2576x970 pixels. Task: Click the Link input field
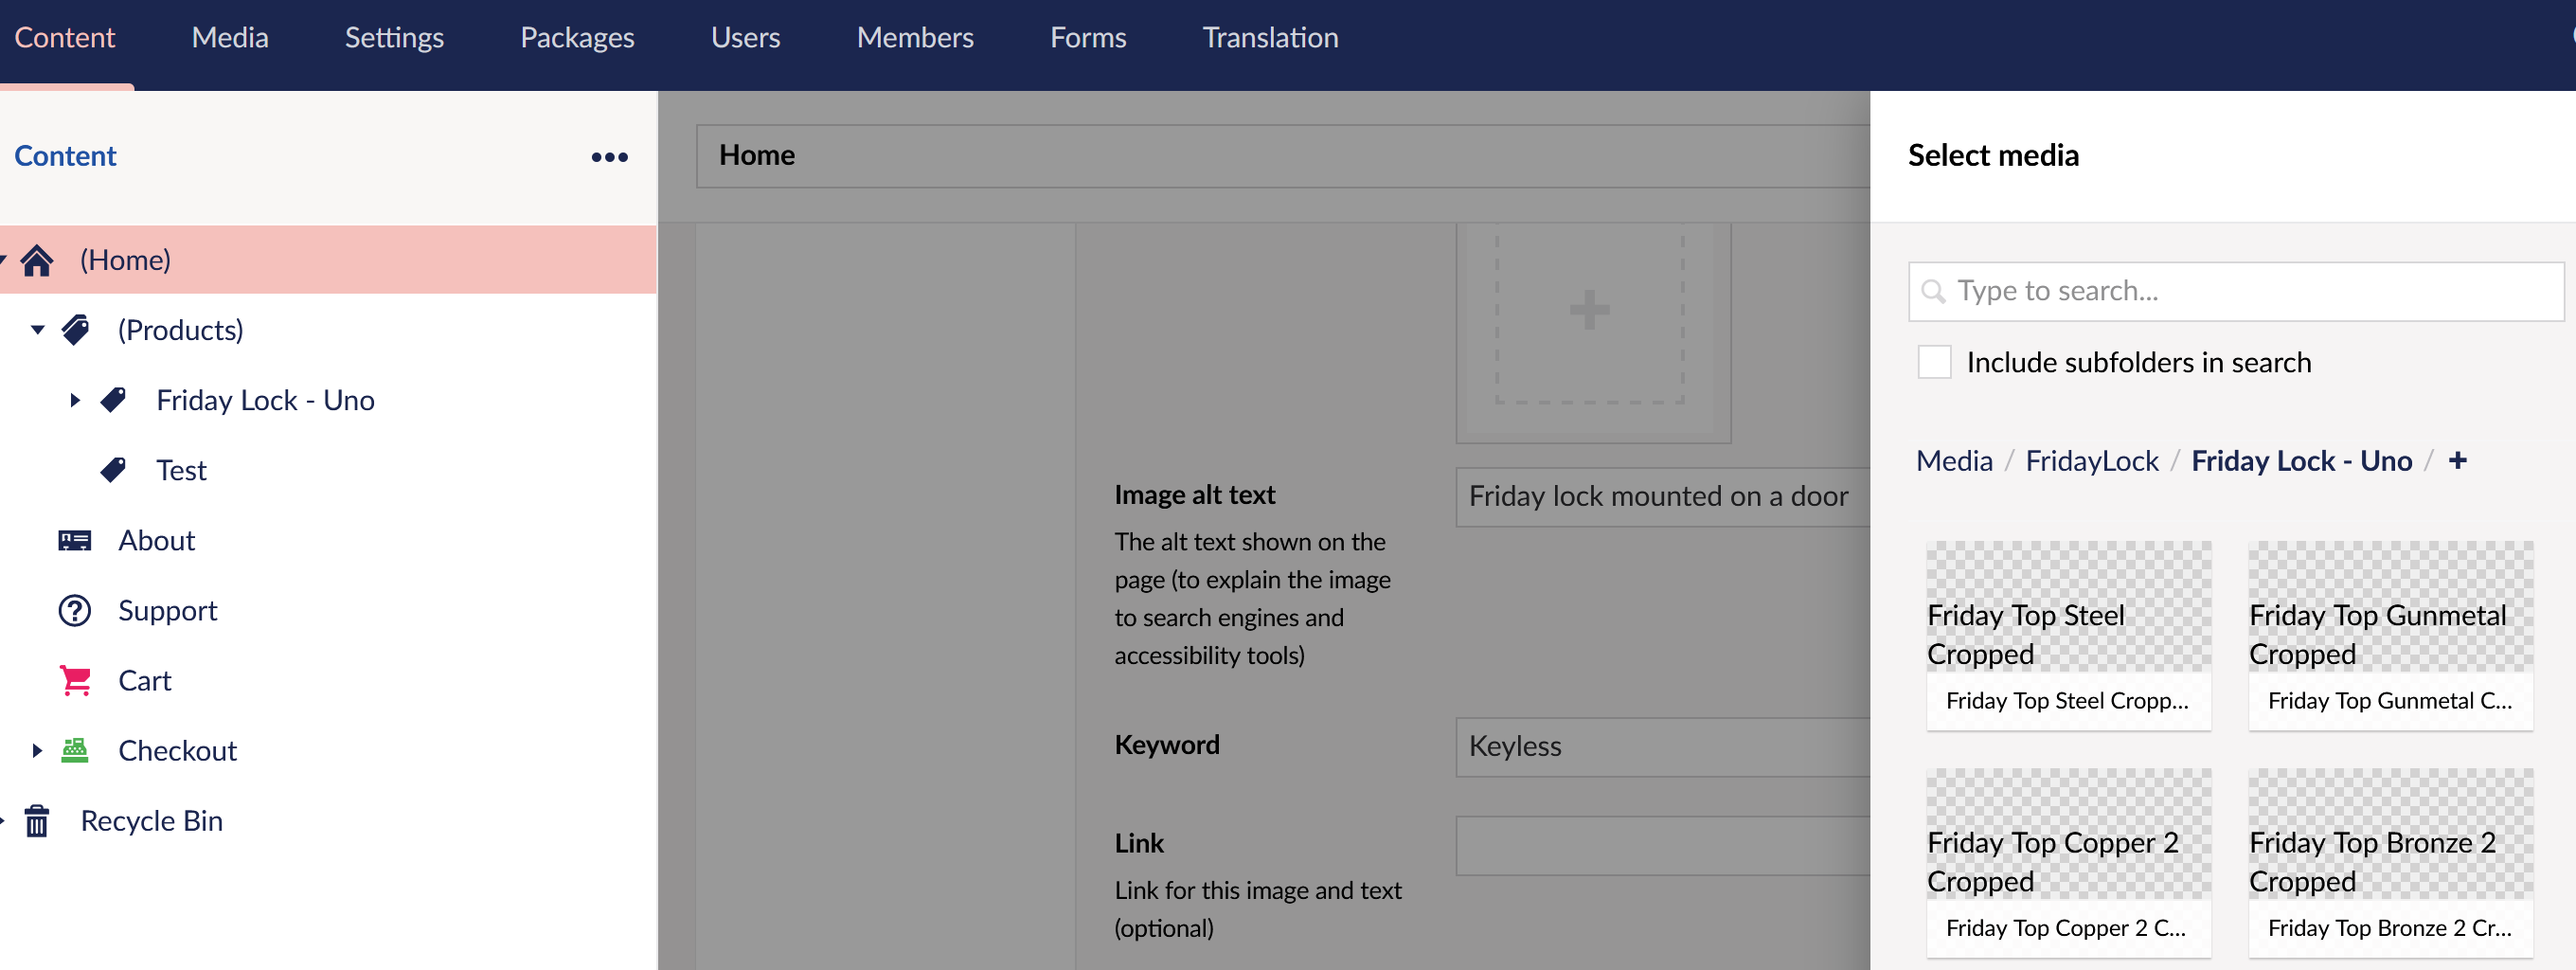click(1662, 846)
